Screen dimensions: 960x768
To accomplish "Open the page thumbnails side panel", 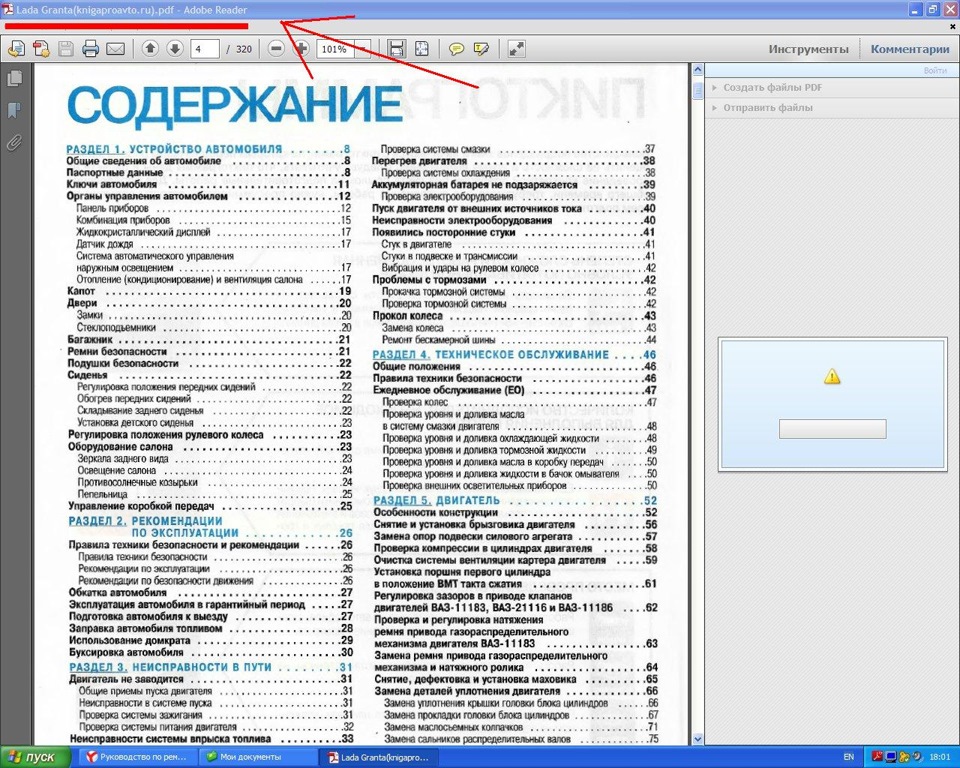I will [14, 78].
